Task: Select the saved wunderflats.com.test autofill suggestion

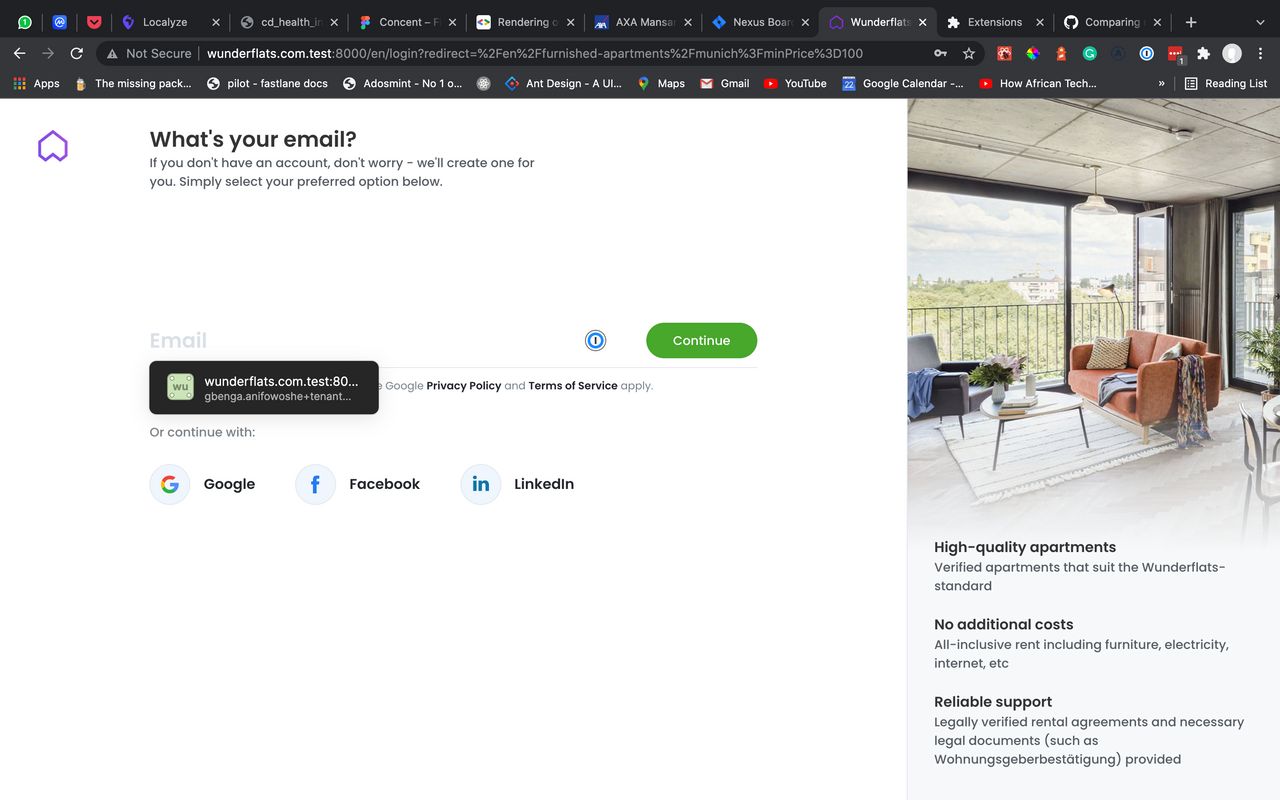Action: (x=264, y=388)
